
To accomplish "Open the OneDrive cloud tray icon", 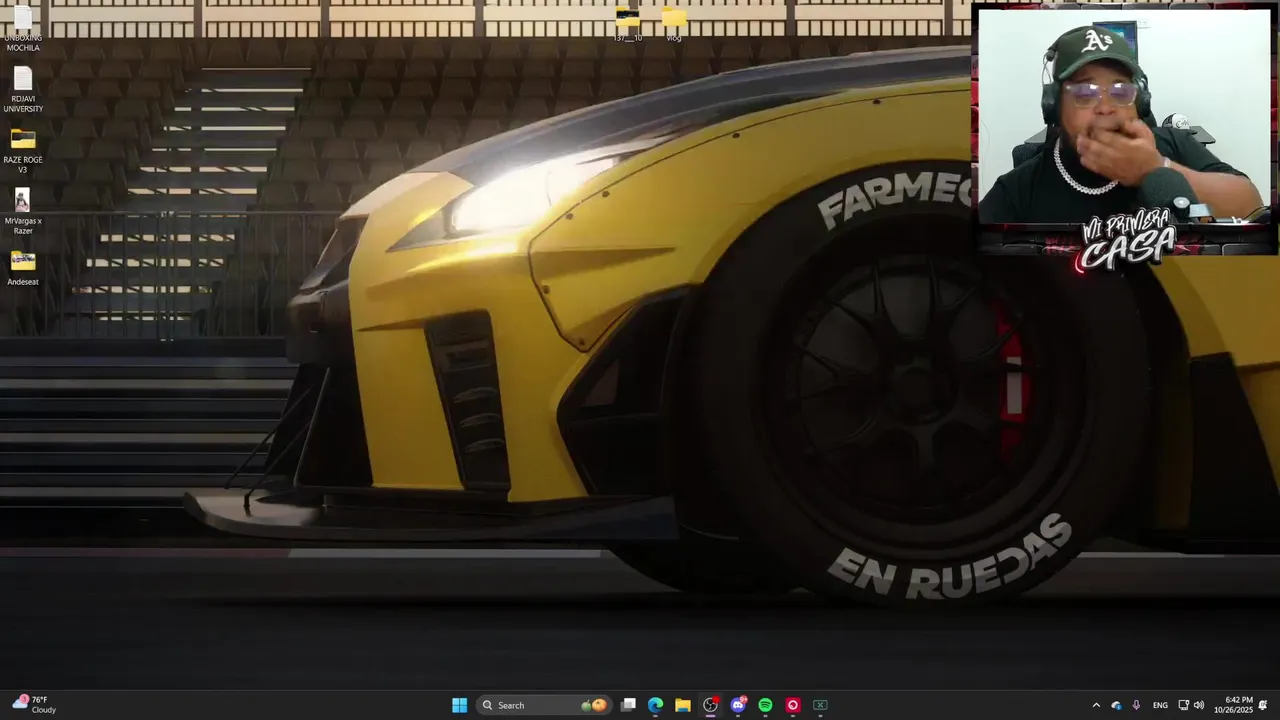I will coord(1116,705).
